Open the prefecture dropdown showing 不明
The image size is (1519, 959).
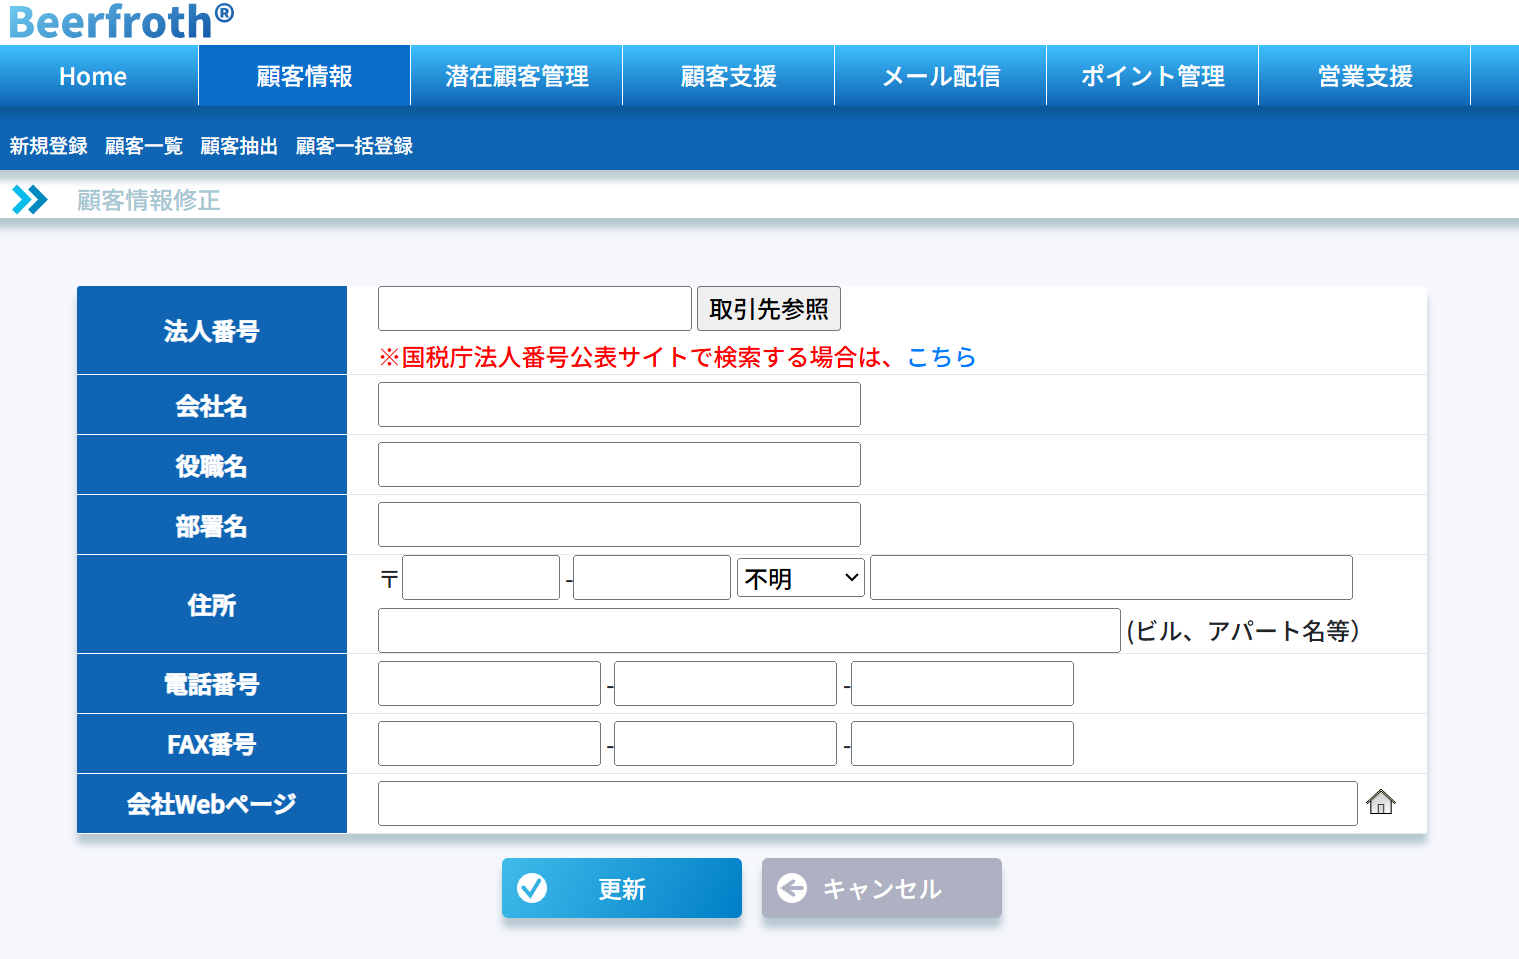(800, 578)
